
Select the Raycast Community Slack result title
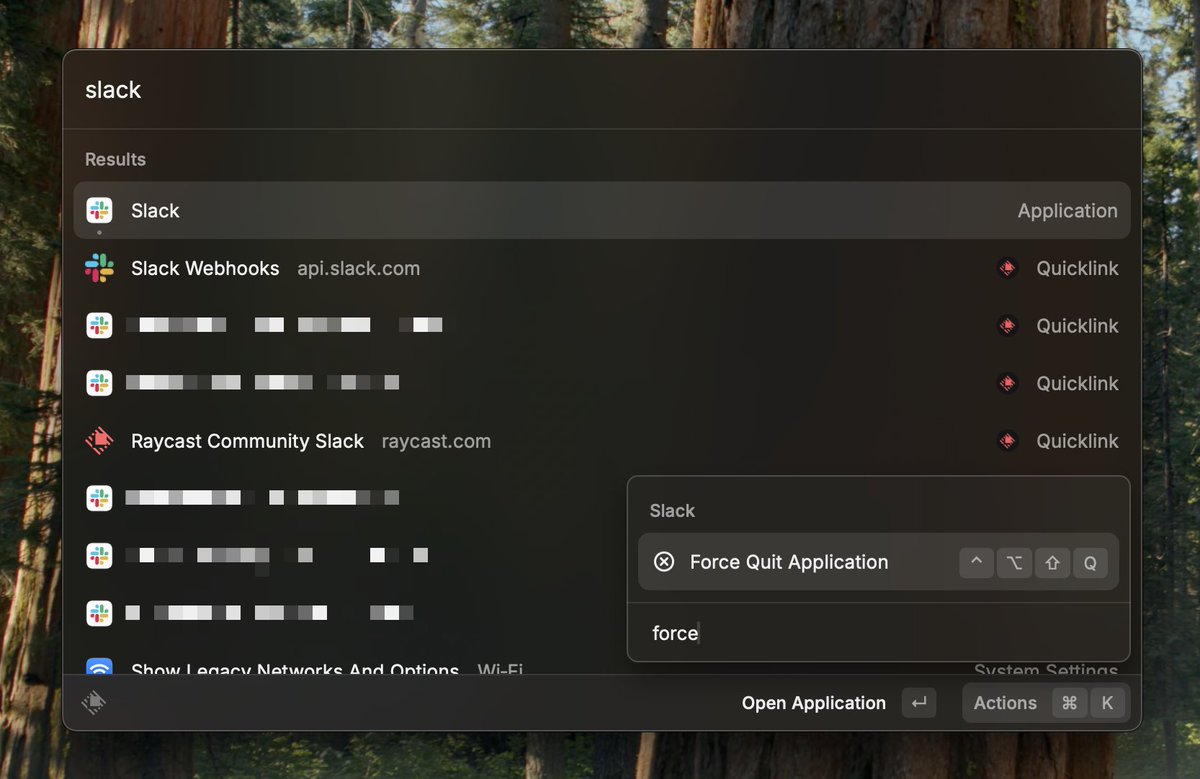pyautogui.click(x=247, y=441)
